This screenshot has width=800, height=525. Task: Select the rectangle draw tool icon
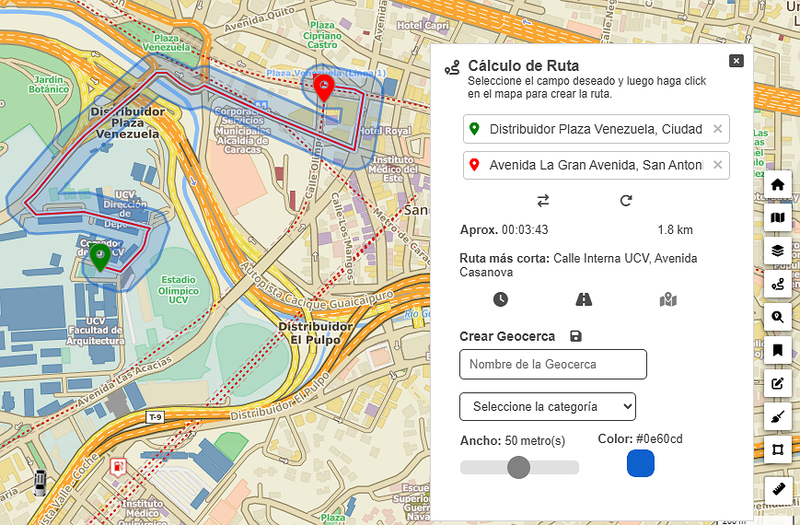(778, 449)
